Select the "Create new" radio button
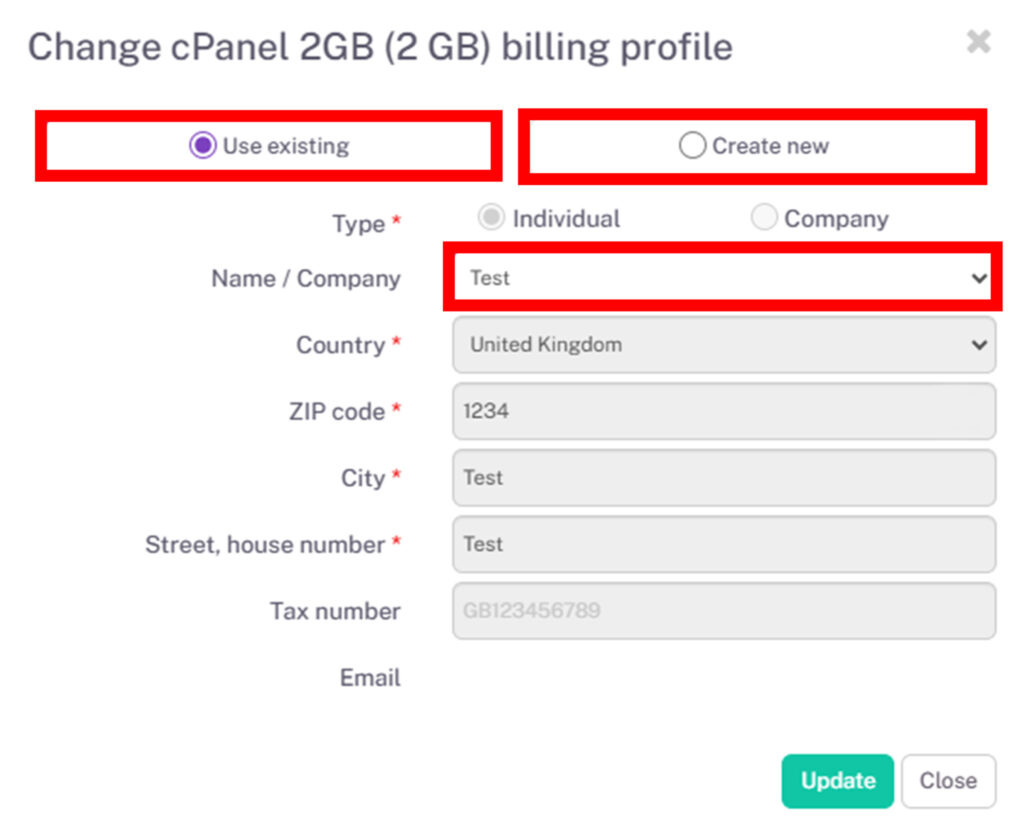 [692, 145]
